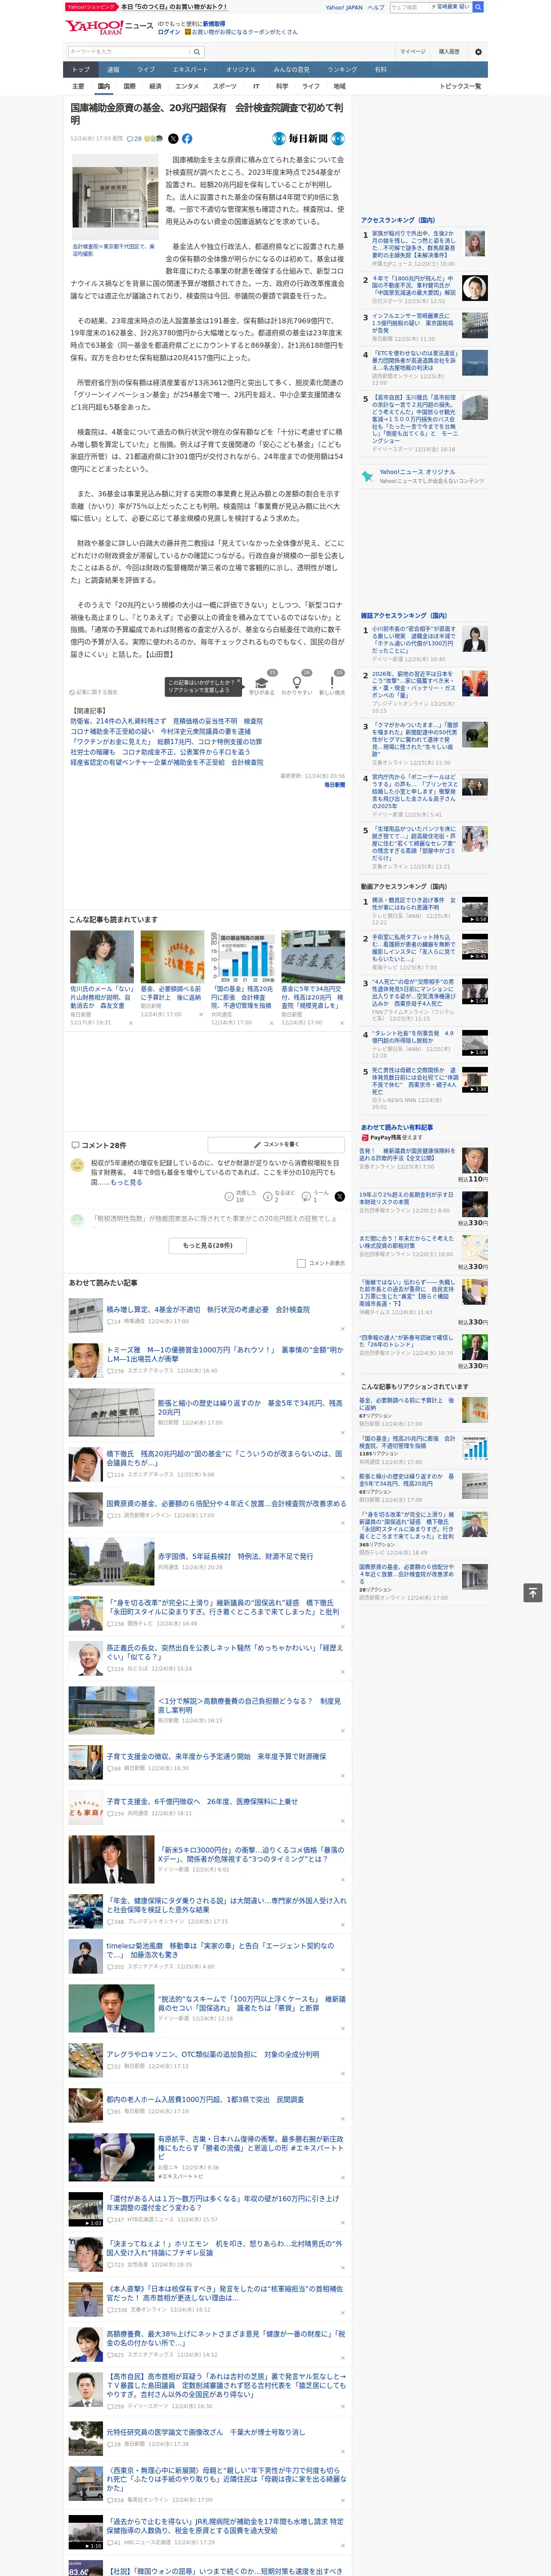
Task: Open トミーズ雅 M-1 article
Action: click(224, 1354)
